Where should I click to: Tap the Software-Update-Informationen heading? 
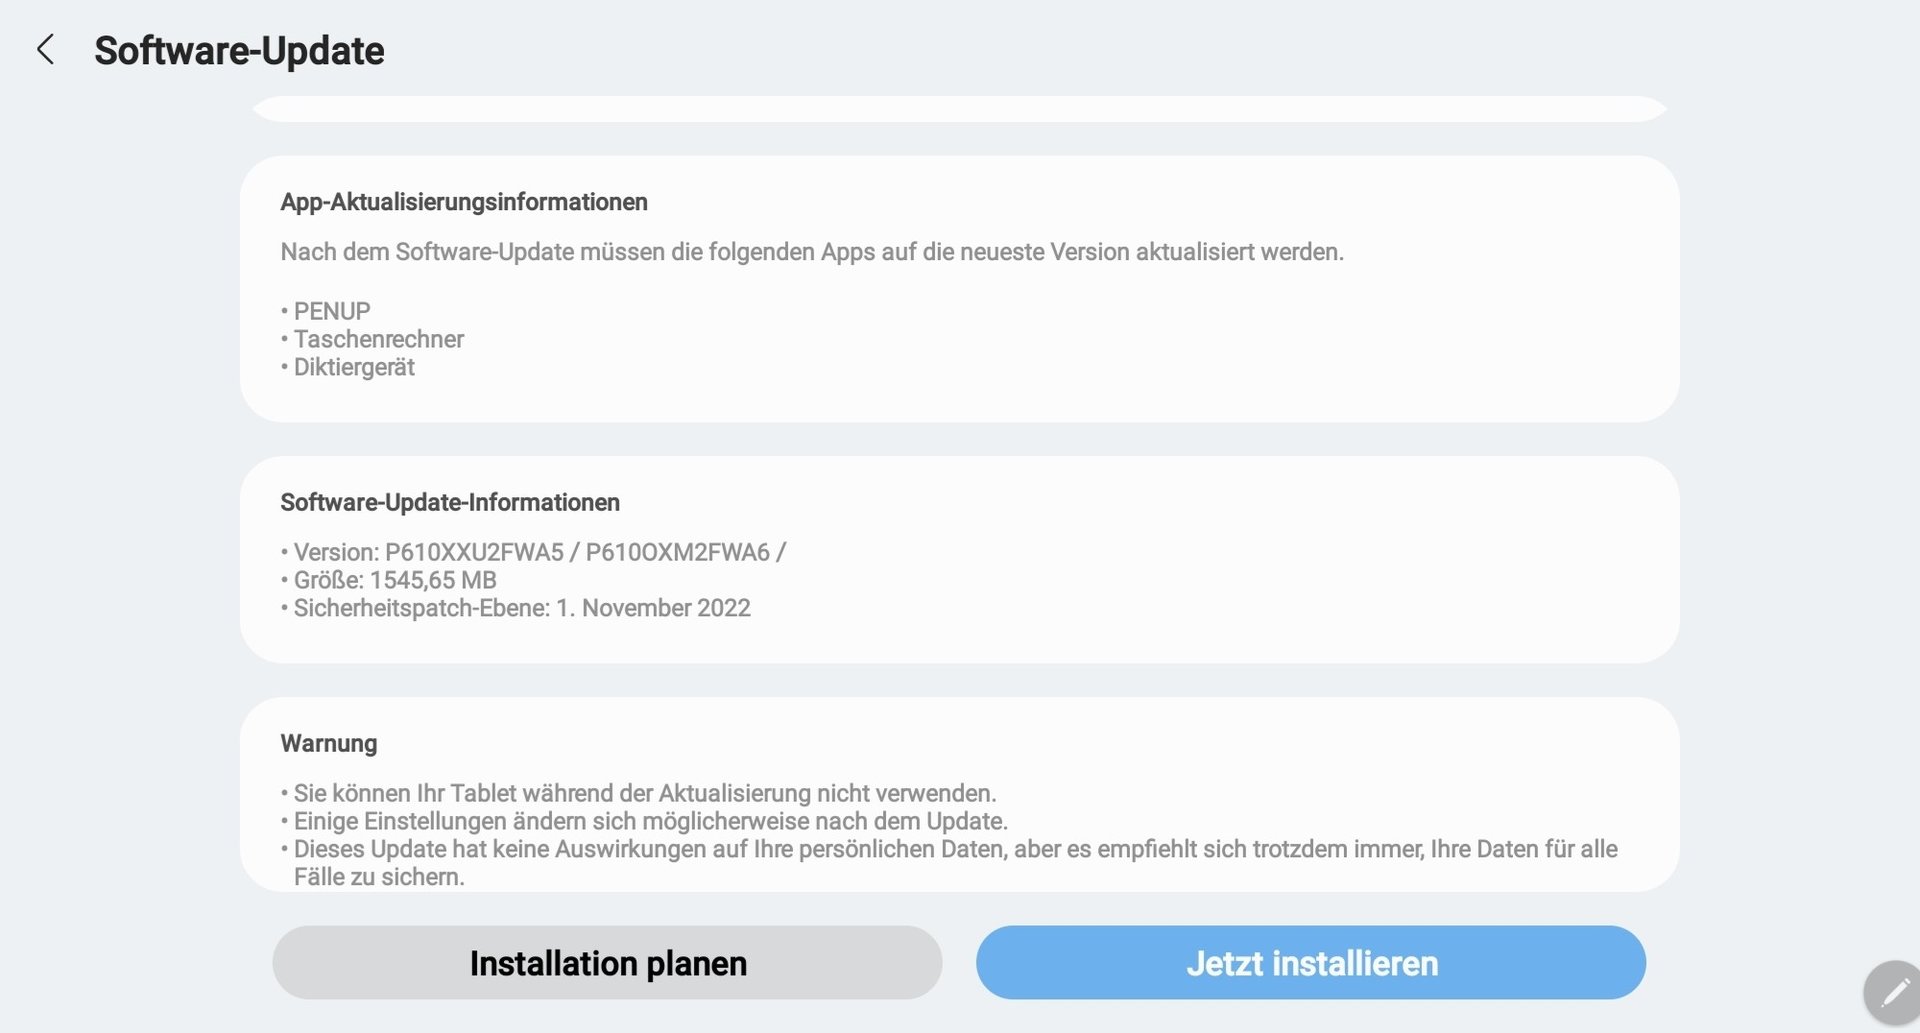(450, 502)
